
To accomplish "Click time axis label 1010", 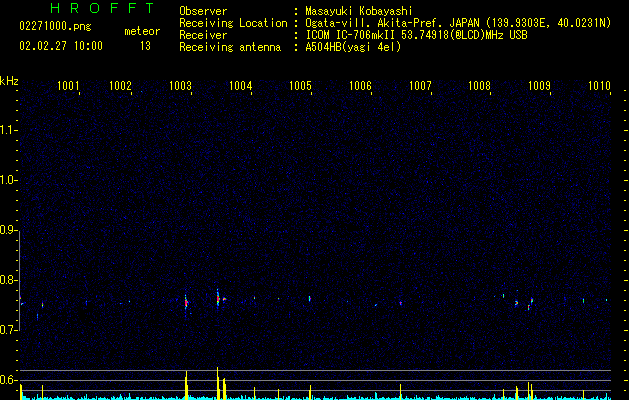I will pyautogui.click(x=599, y=86).
